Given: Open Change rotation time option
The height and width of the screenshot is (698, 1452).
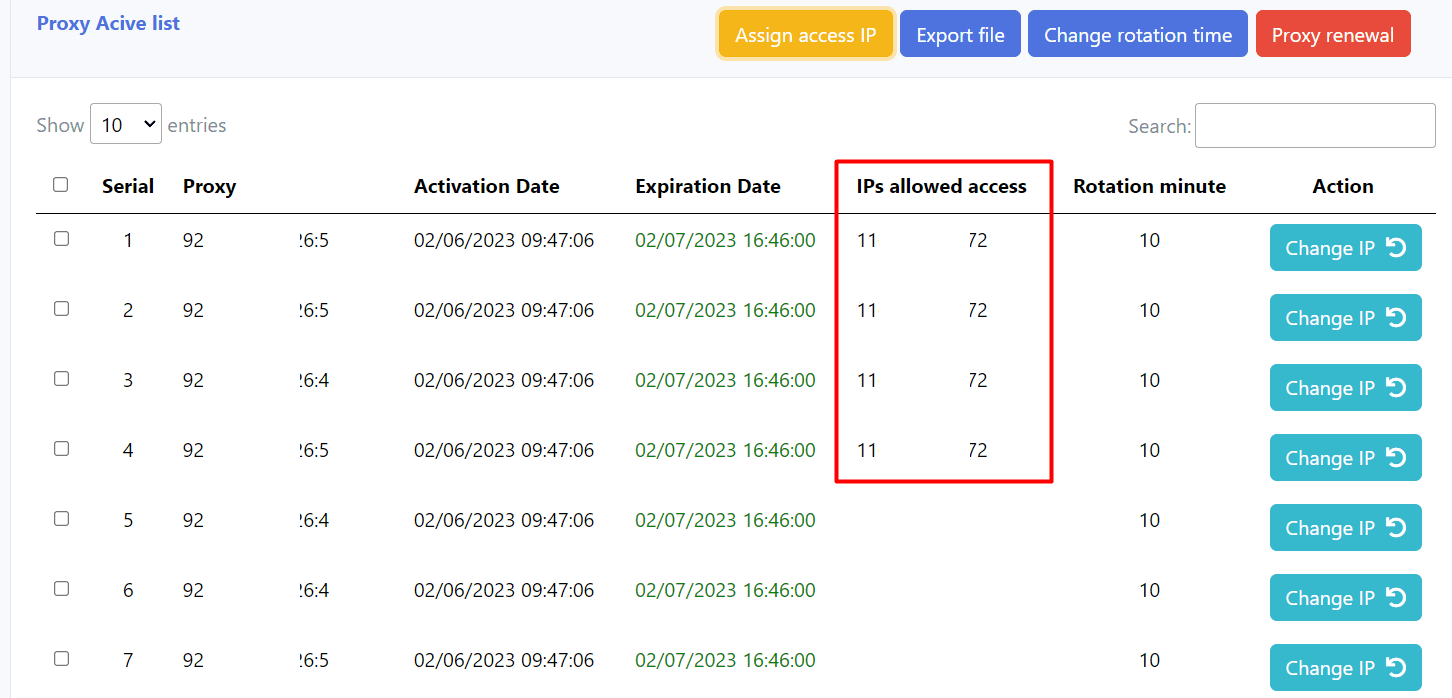Looking at the screenshot, I should [x=1137, y=35].
